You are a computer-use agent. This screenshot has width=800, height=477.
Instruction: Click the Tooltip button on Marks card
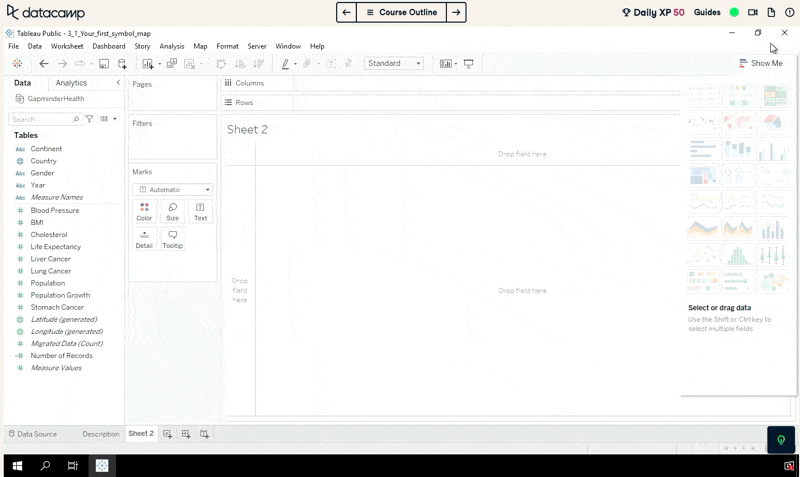[172, 239]
